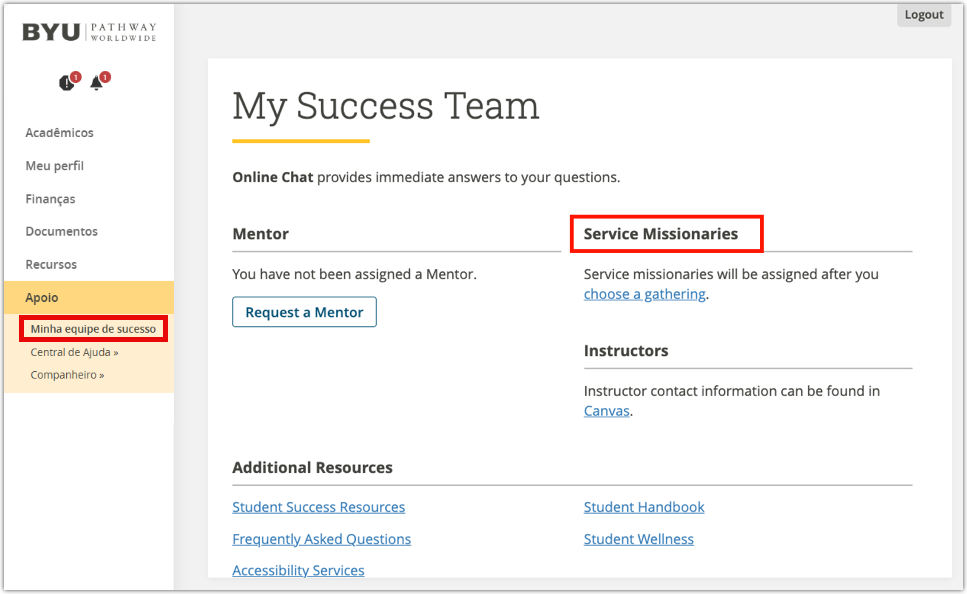Open the Companheiro link

[67, 375]
